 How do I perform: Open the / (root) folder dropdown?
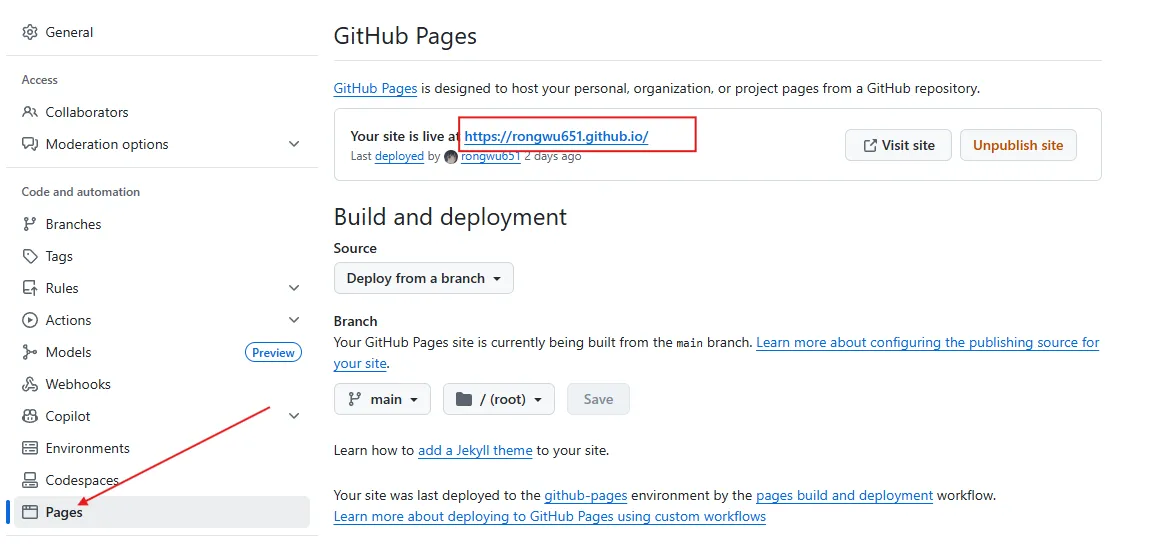498,399
